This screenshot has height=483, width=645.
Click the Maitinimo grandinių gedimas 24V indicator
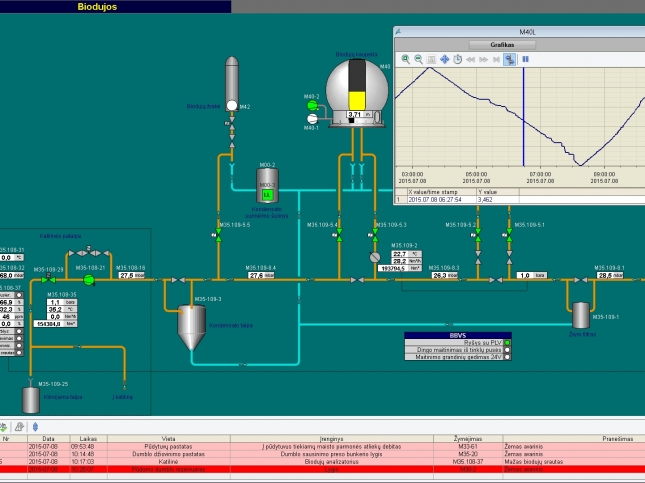pos(458,357)
